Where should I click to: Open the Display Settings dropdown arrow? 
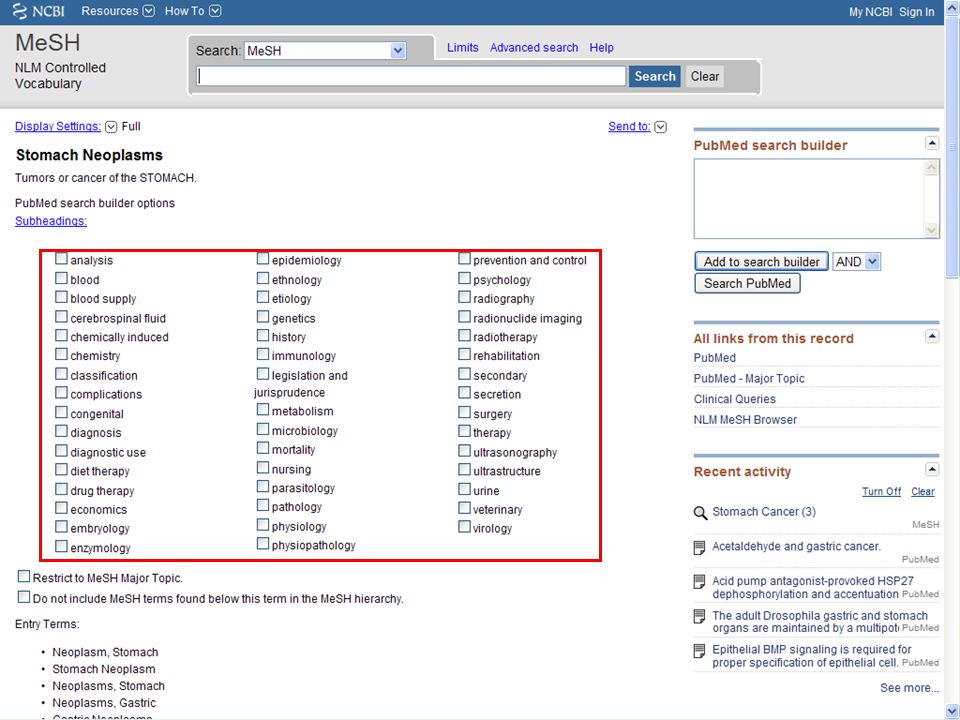111,127
